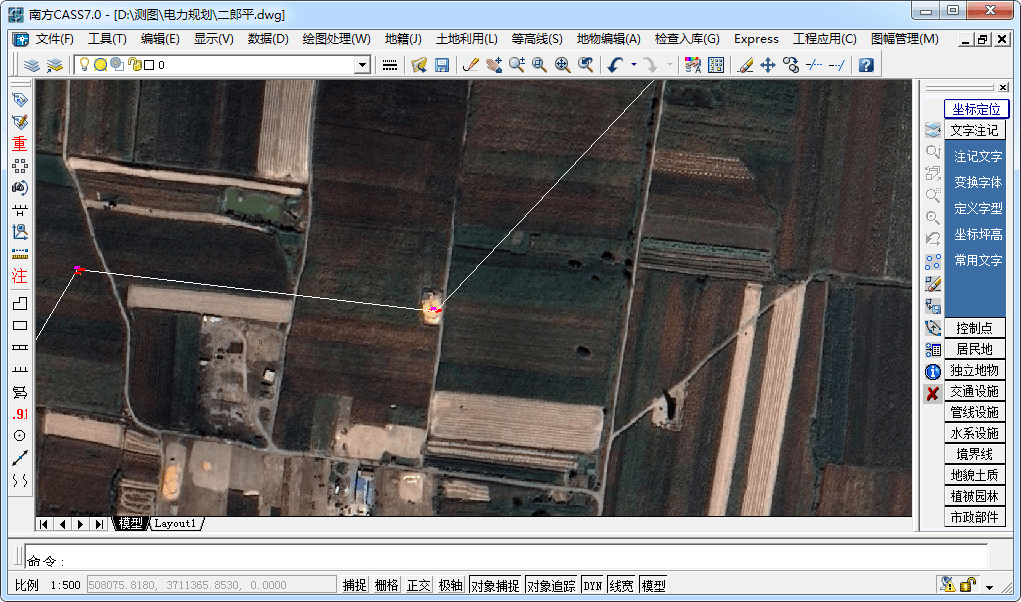Open the 植被园林 category
1021x602 pixels.
974,496
